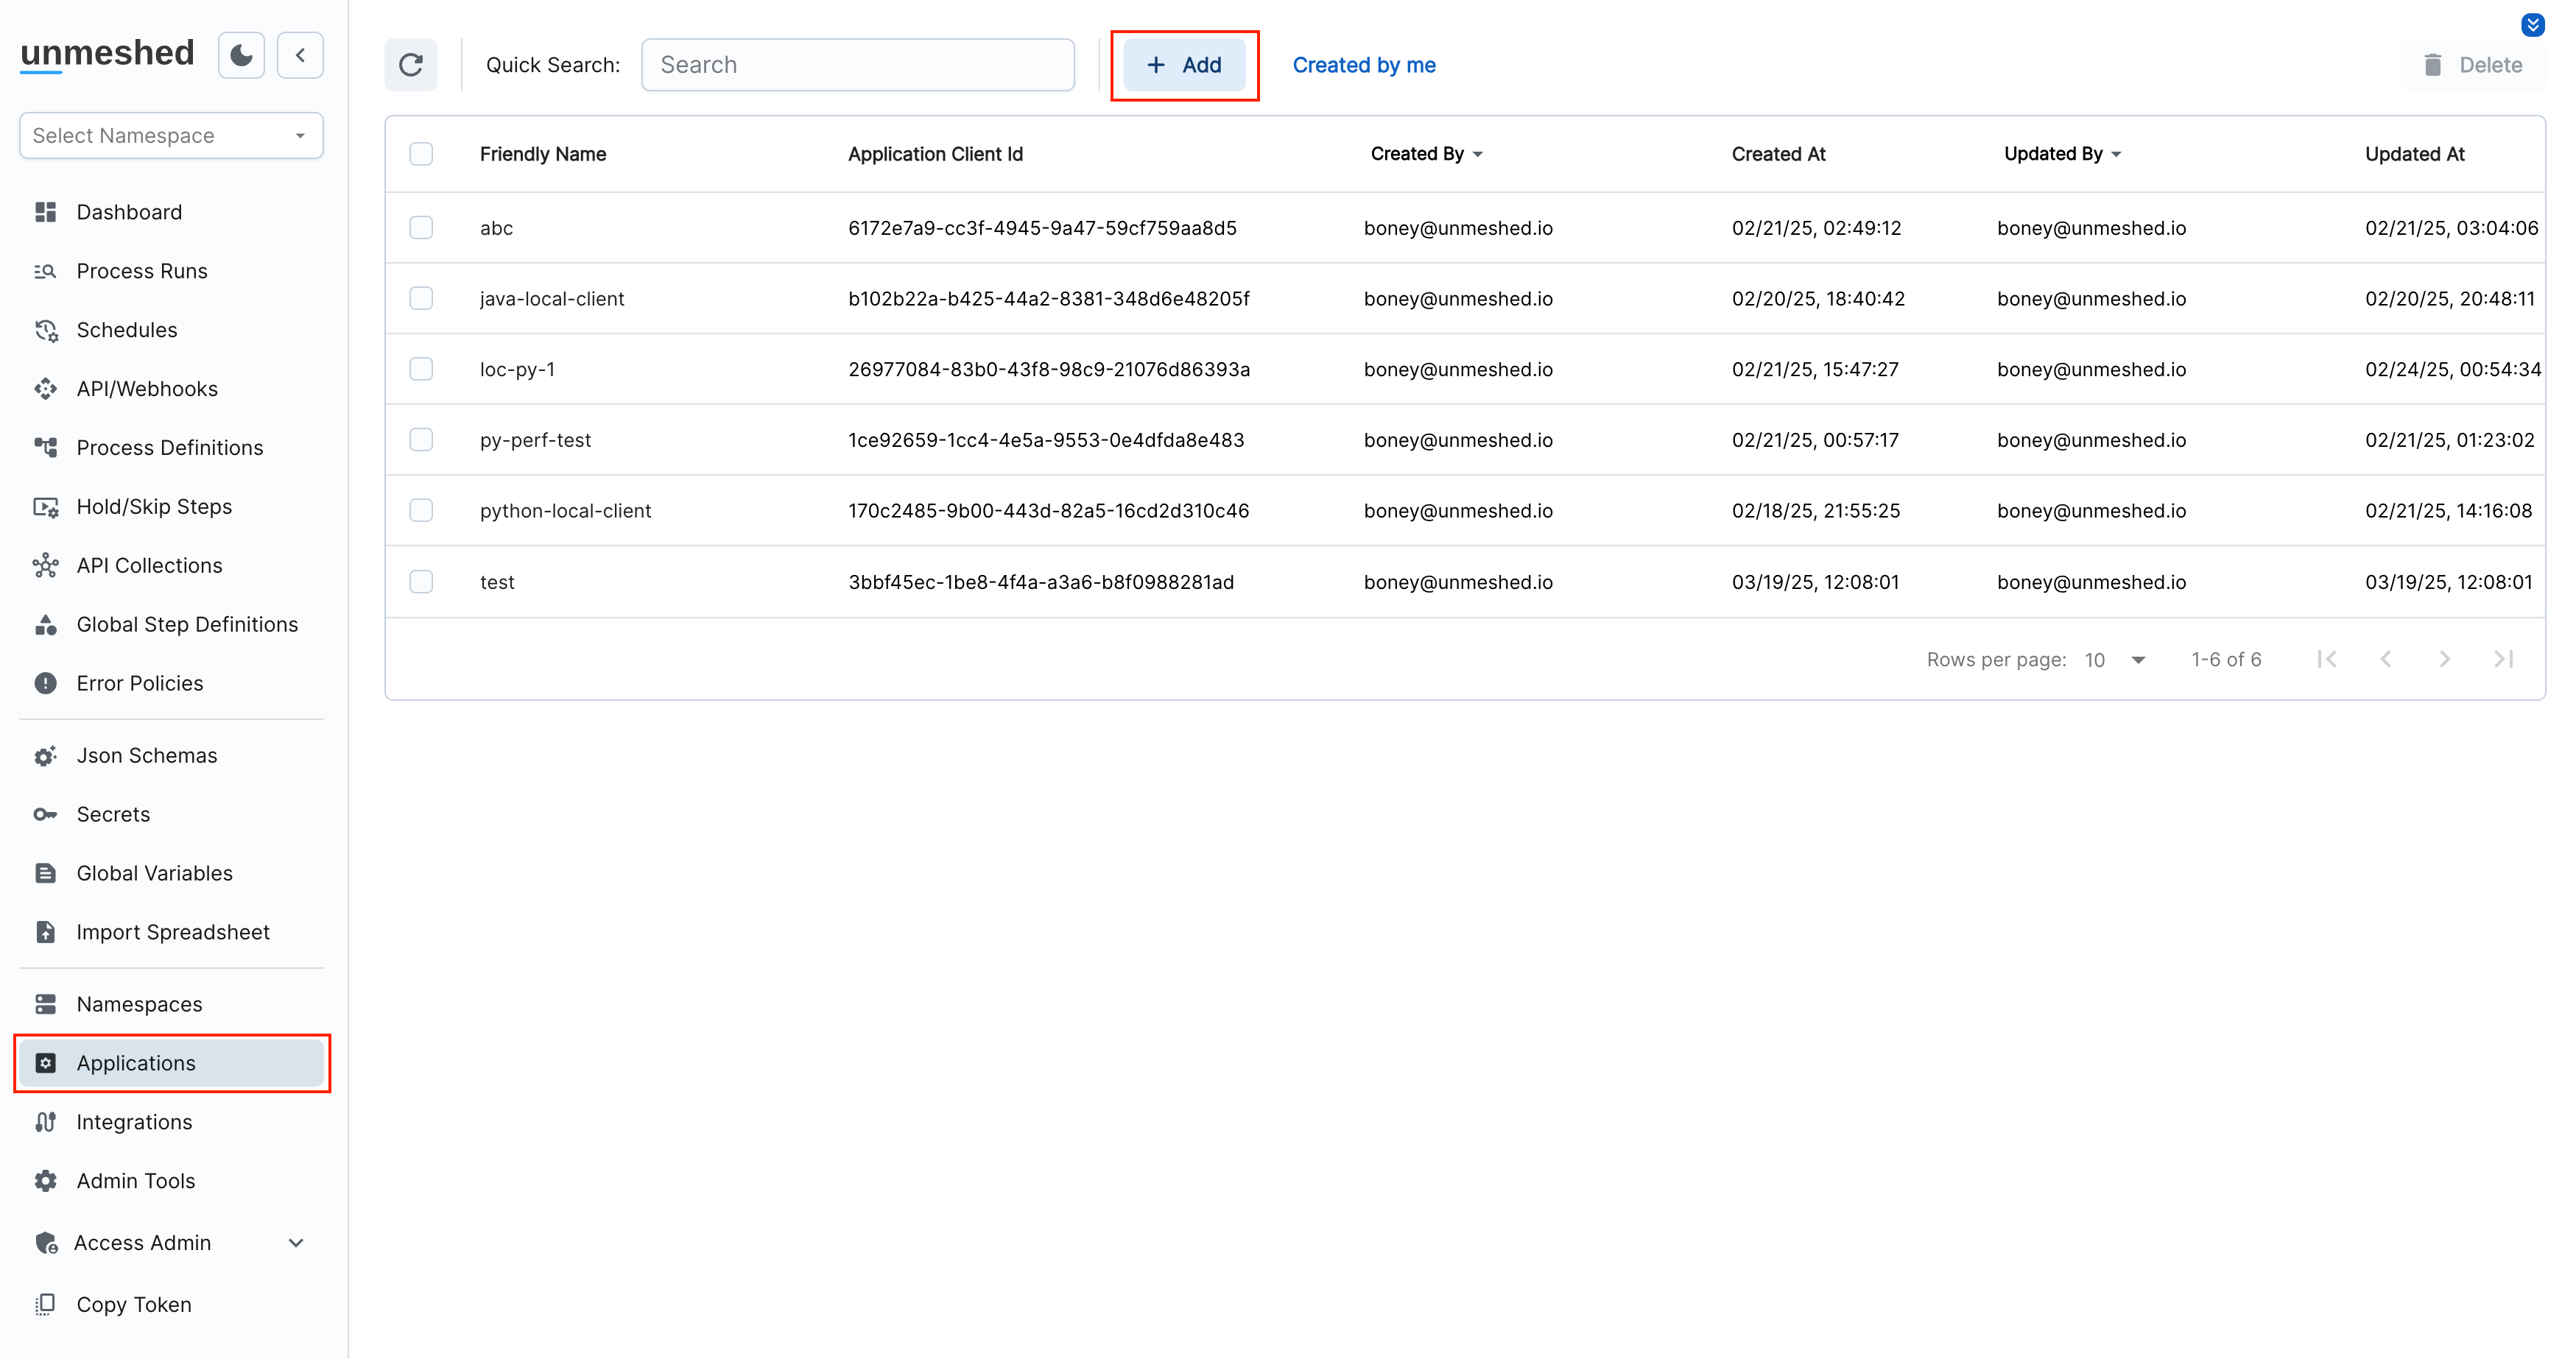
Task: Click the Add button
Action: [1184, 64]
